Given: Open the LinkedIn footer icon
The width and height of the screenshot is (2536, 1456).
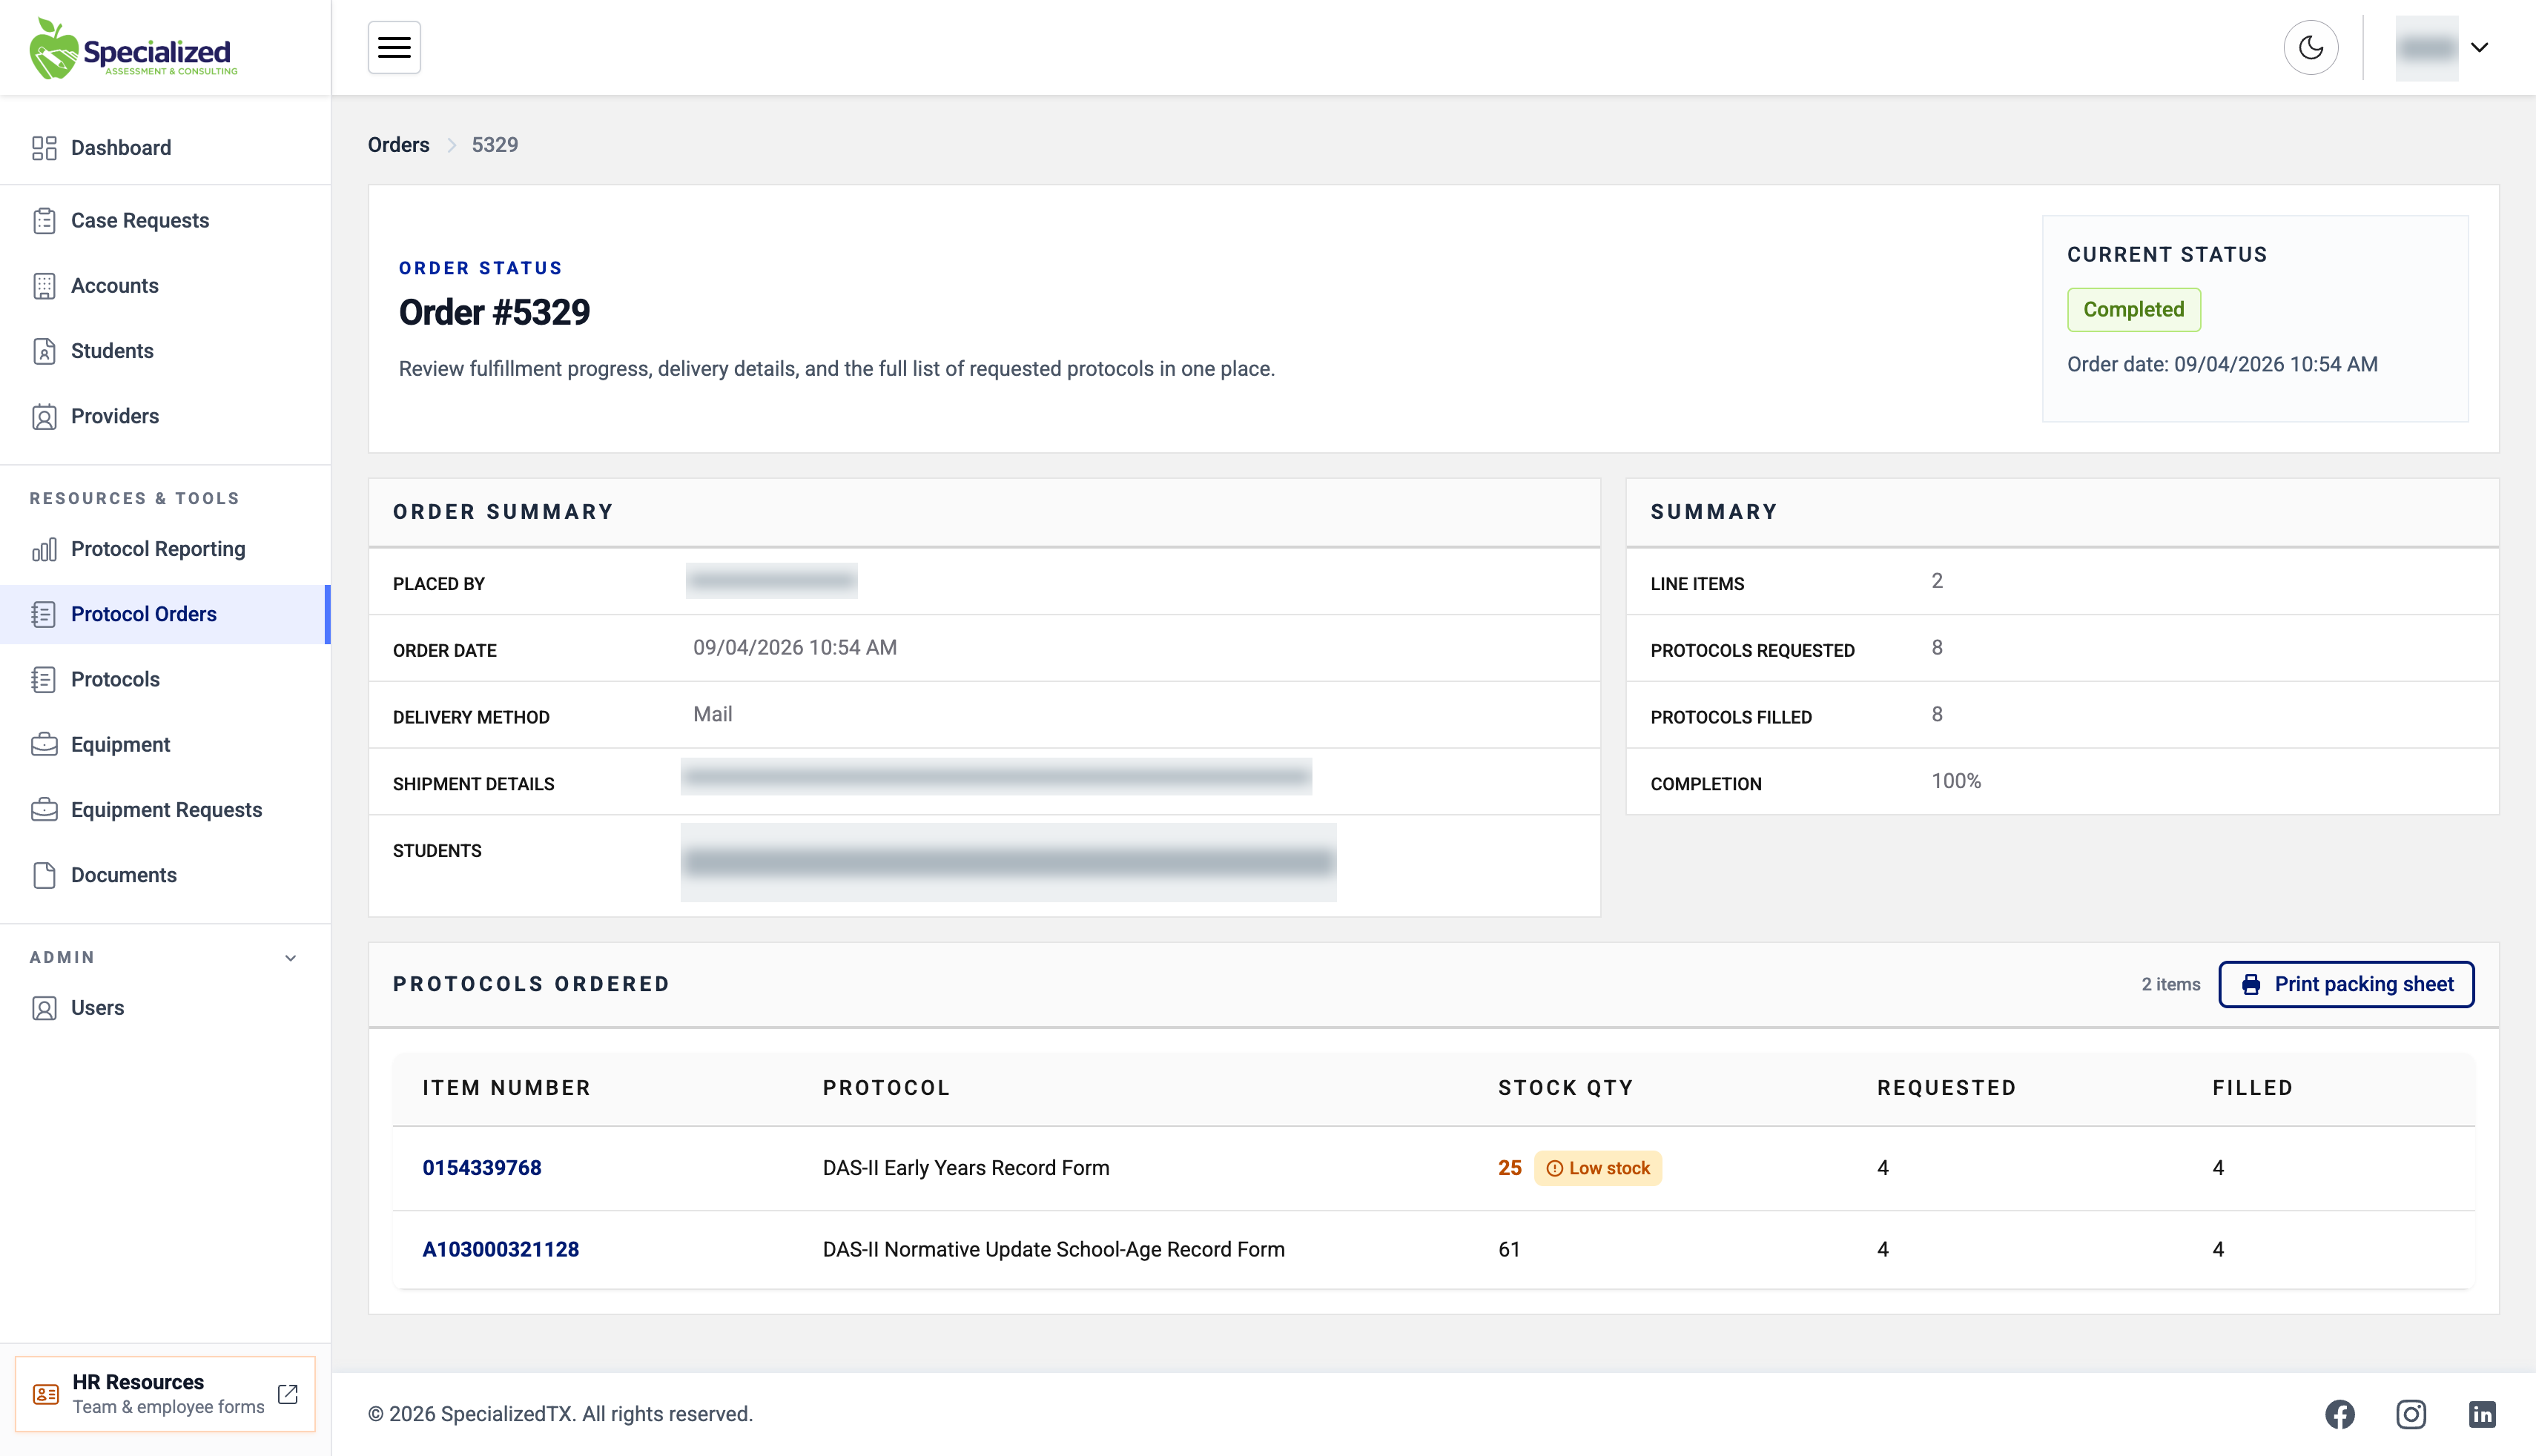Looking at the screenshot, I should [x=2482, y=1414].
